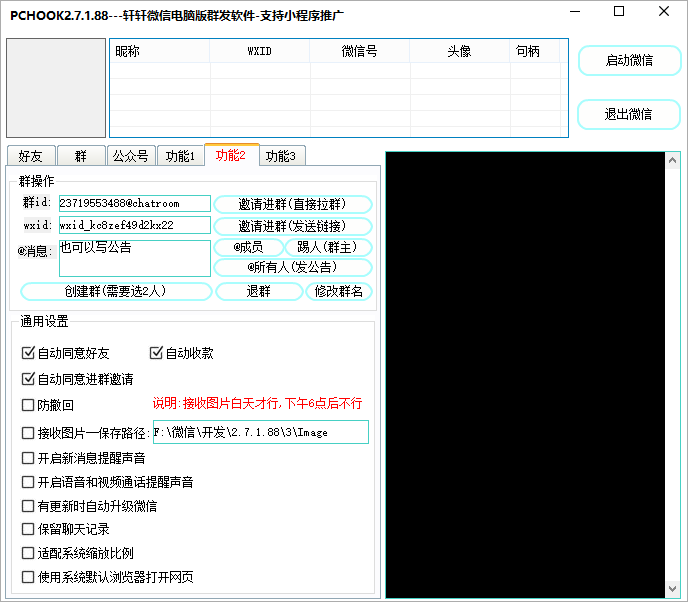Switch to the 好友 tab
This screenshot has height=602, width=688.
click(x=31, y=156)
